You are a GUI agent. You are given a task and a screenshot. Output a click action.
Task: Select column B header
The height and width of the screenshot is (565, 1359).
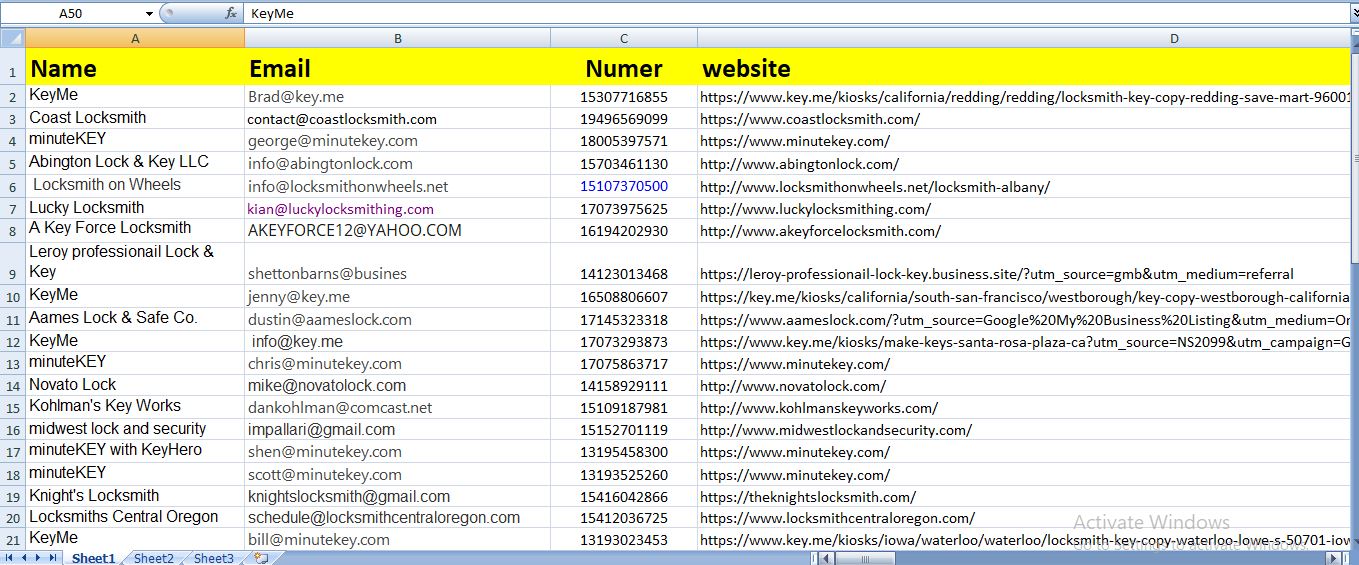pyautogui.click(x=397, y=38)
